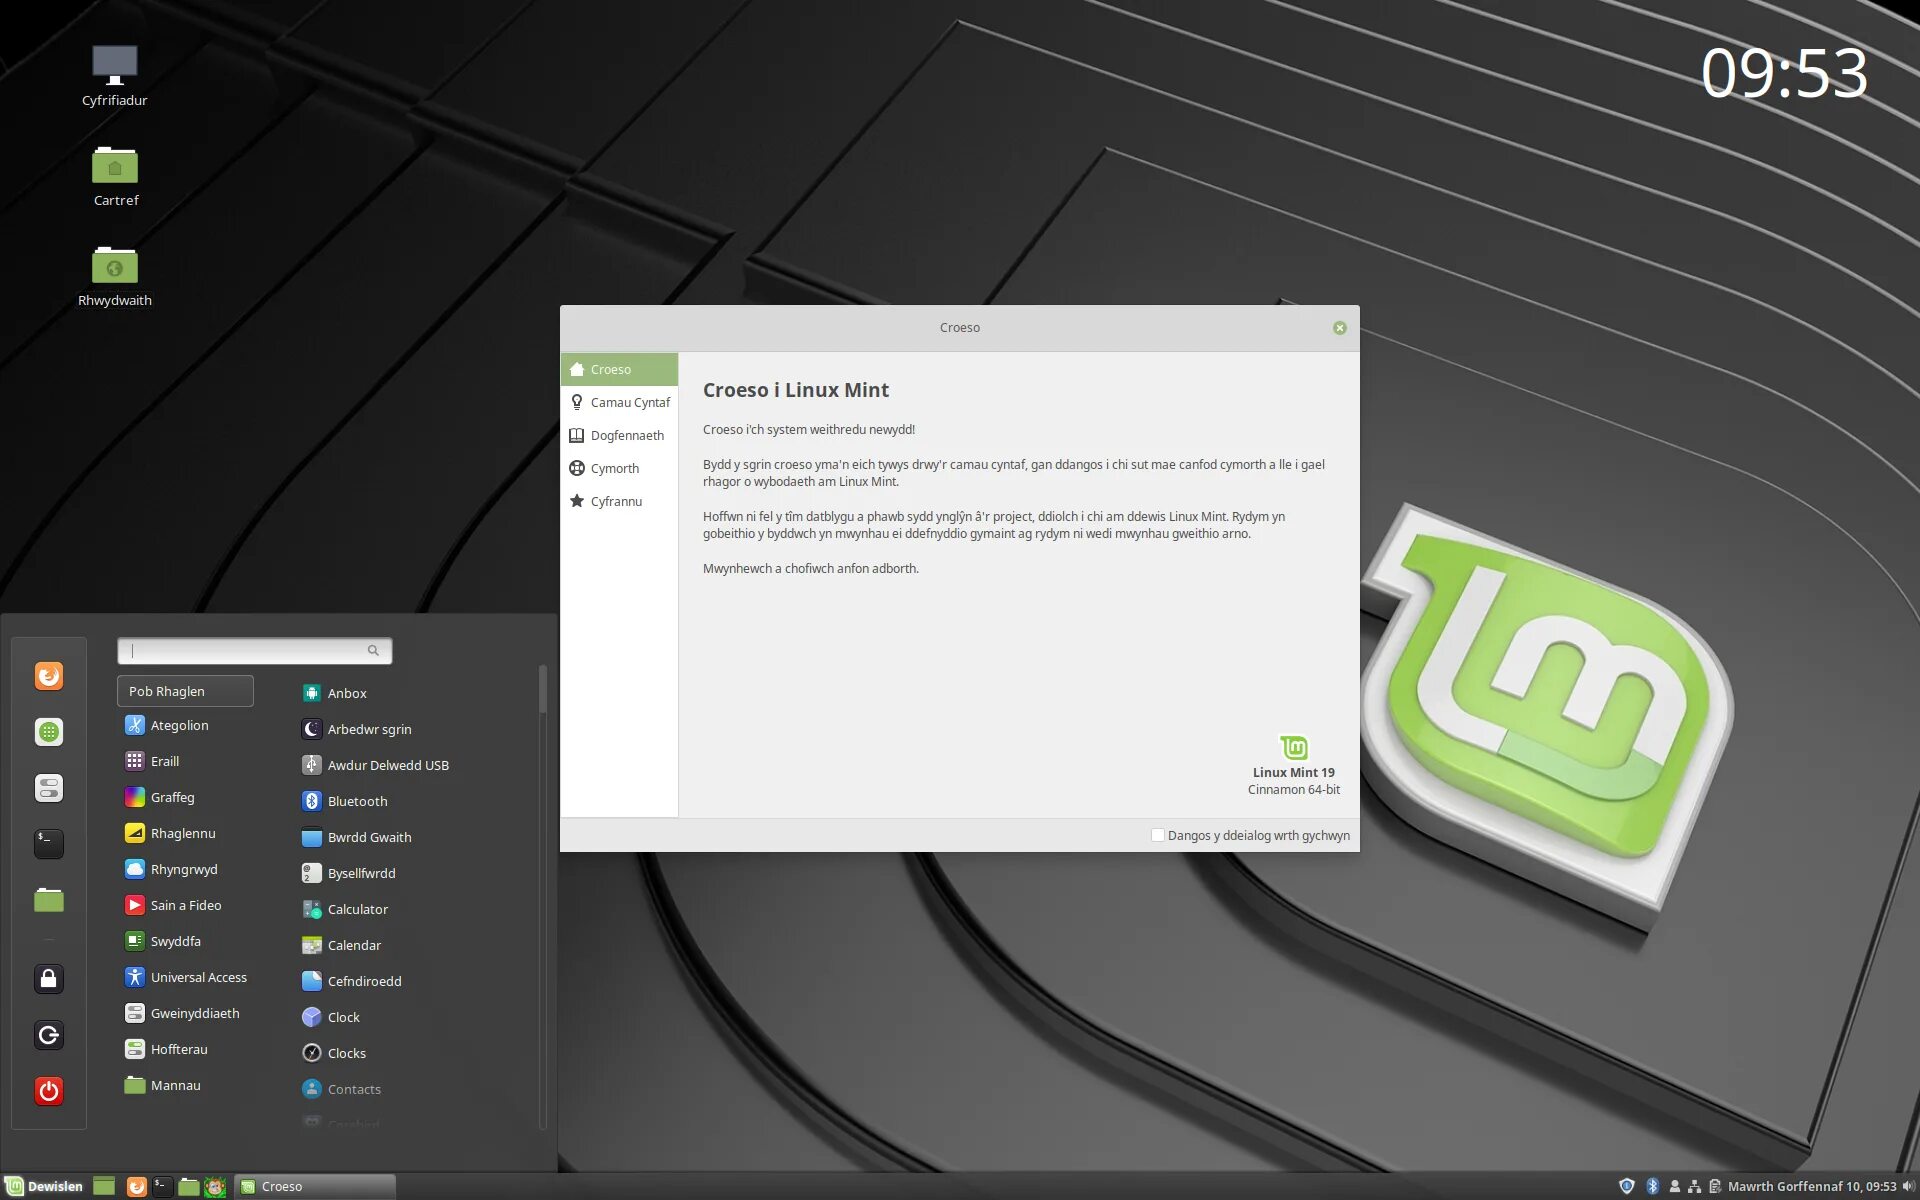1920x1200 pixels.
Task: Click the Croeso taskbar window button
Action: coord(315,1186)
